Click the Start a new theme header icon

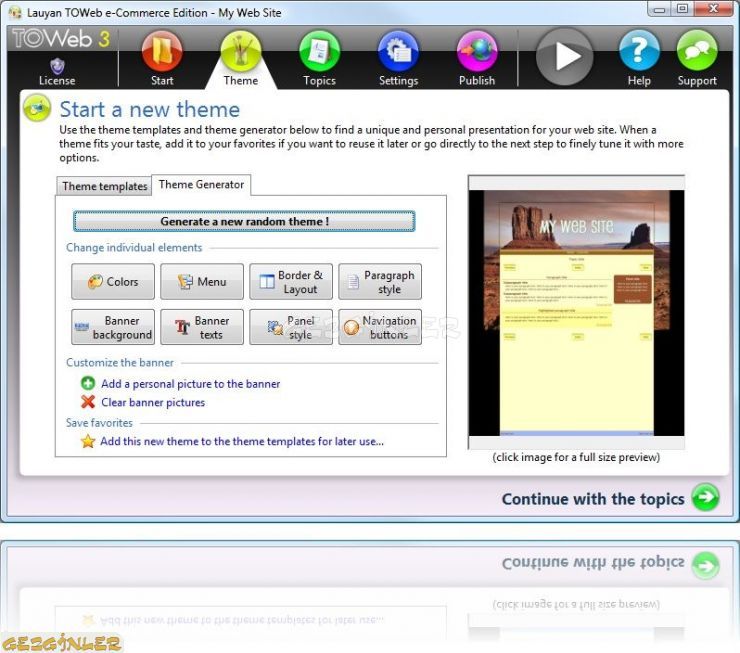(x=37, y=108)
